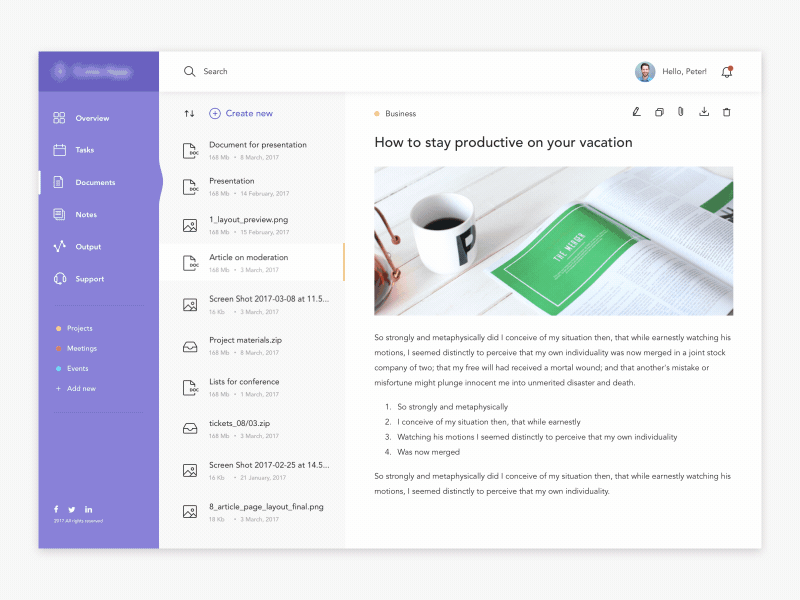This screenshot has width=800, height=600.
Task: Click the archive icon beside Project materials.zip
Action: 190,347
